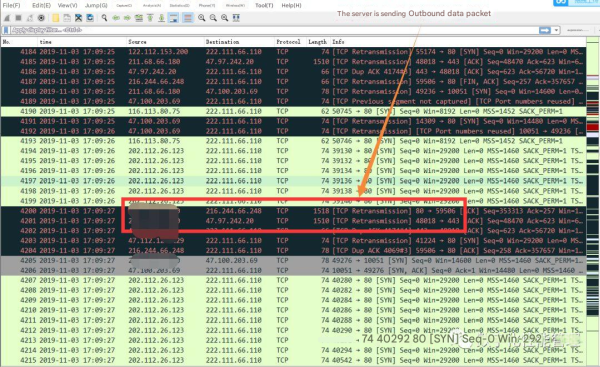Select packet 4184 from 122.112.153.200

293,52
